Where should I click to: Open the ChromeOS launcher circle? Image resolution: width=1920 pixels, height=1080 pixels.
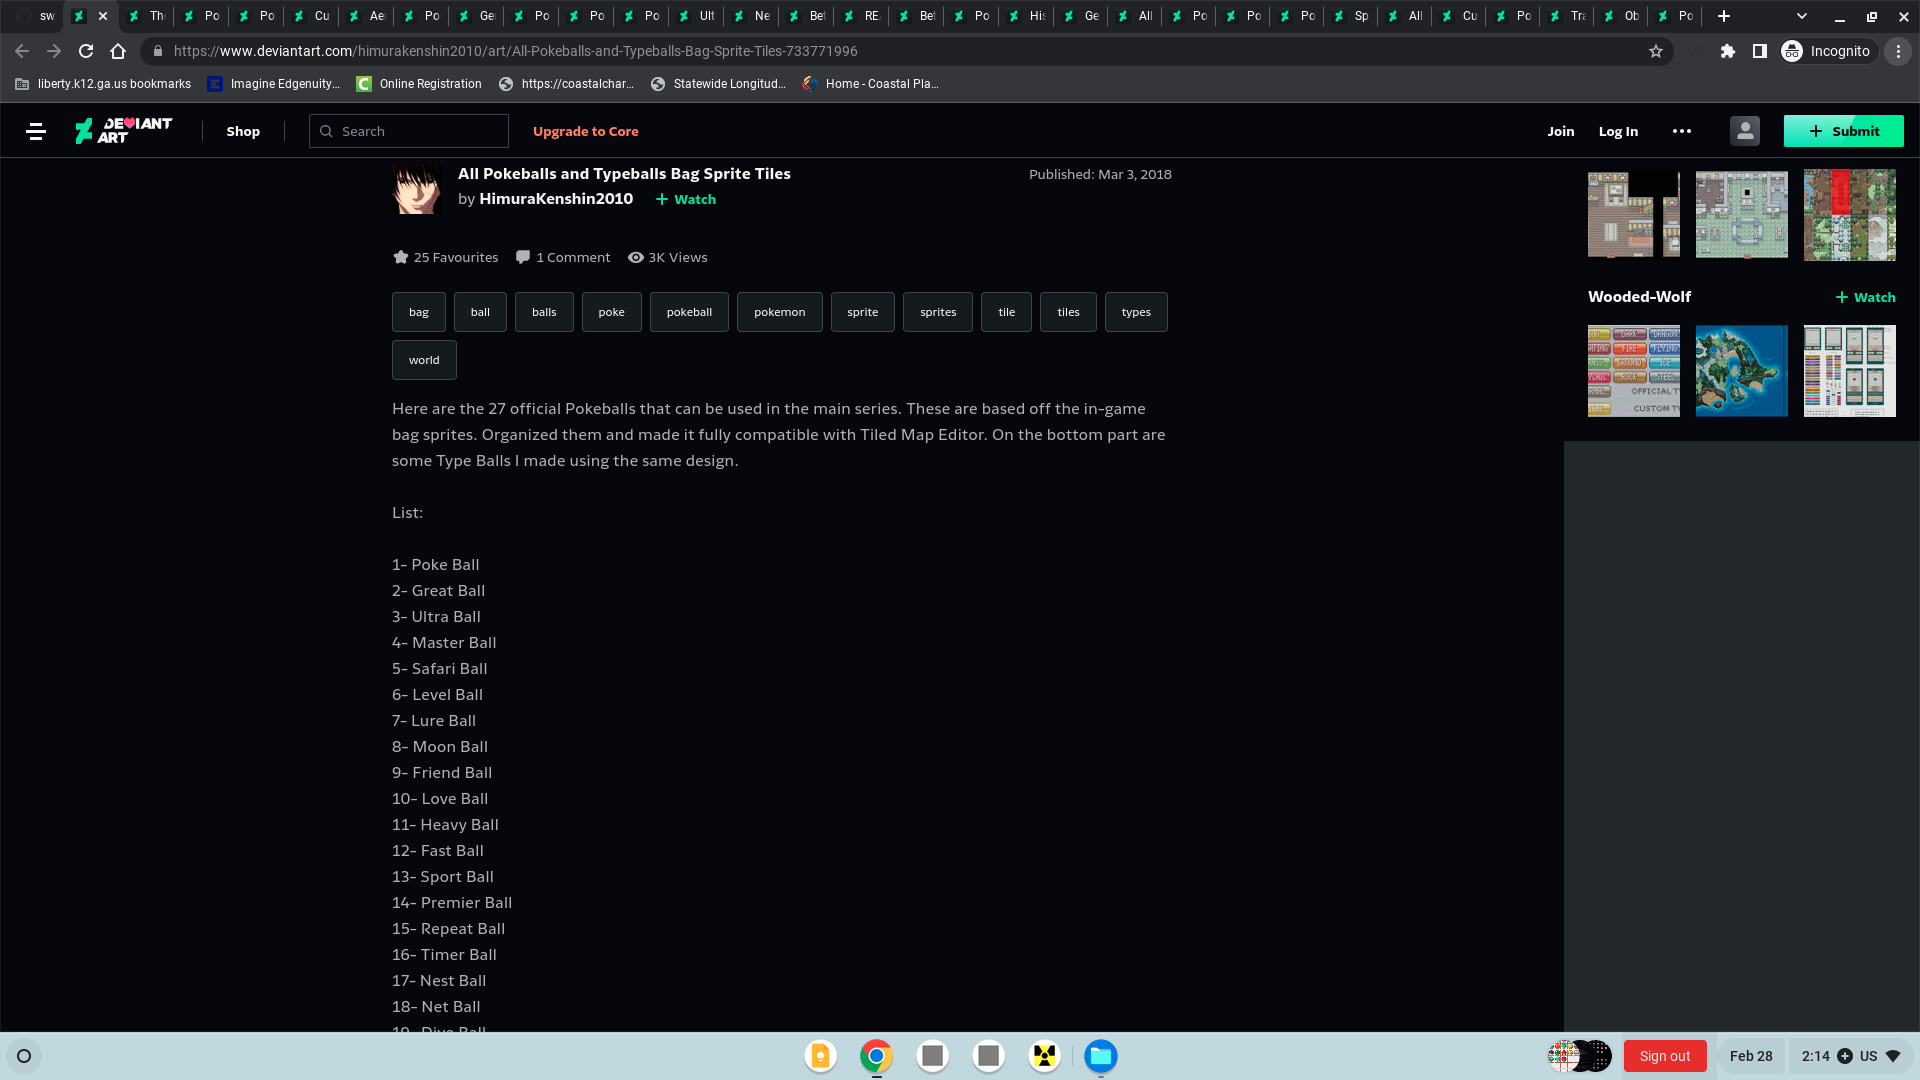(x=24, y=1056)
